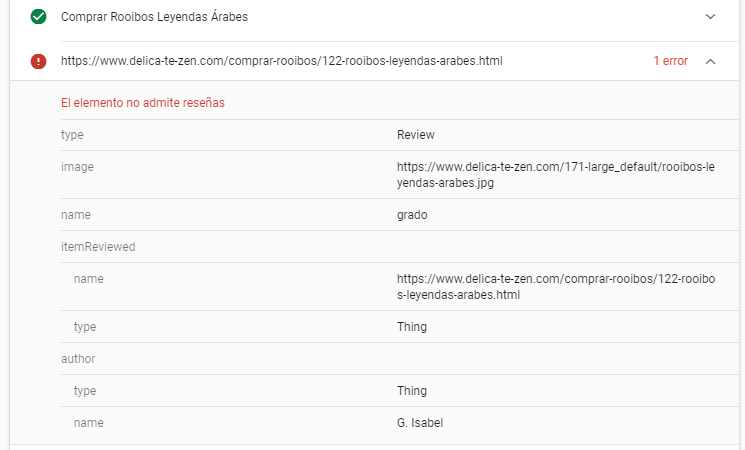Image resolution: width=745 pixels, height=450 pixels.
Task: Select the top-level type property label
Action: click(x=72, y=135)
